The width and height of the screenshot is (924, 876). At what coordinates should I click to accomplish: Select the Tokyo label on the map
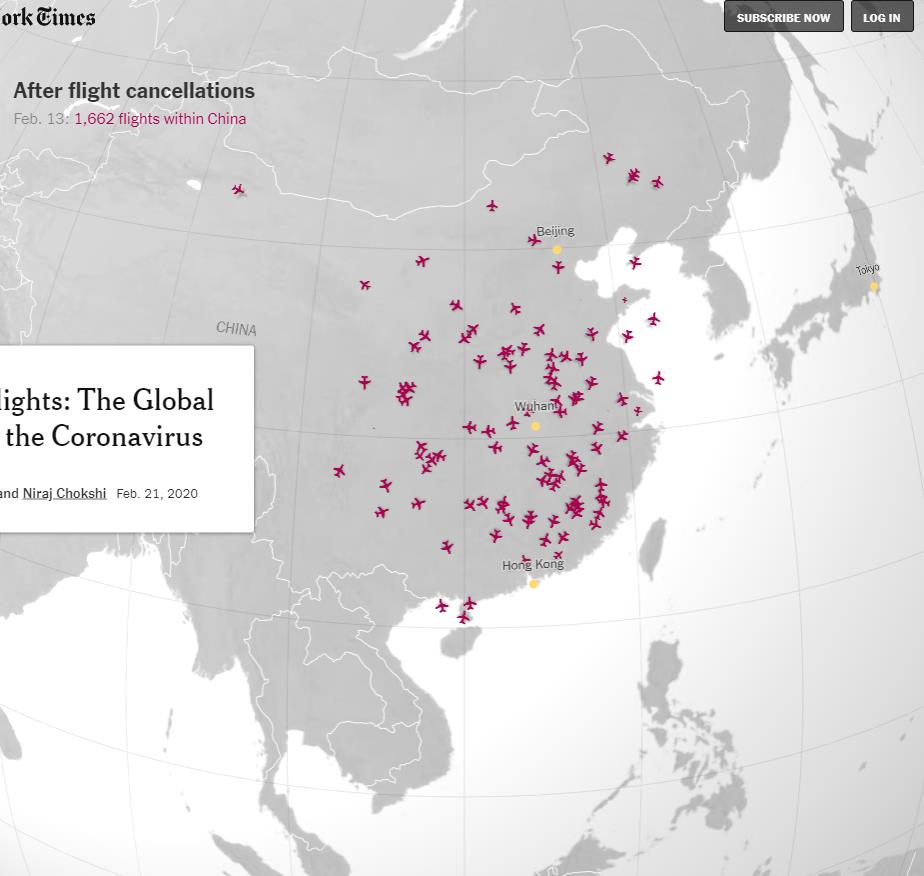pyautogui.click(x=867, y=270)
